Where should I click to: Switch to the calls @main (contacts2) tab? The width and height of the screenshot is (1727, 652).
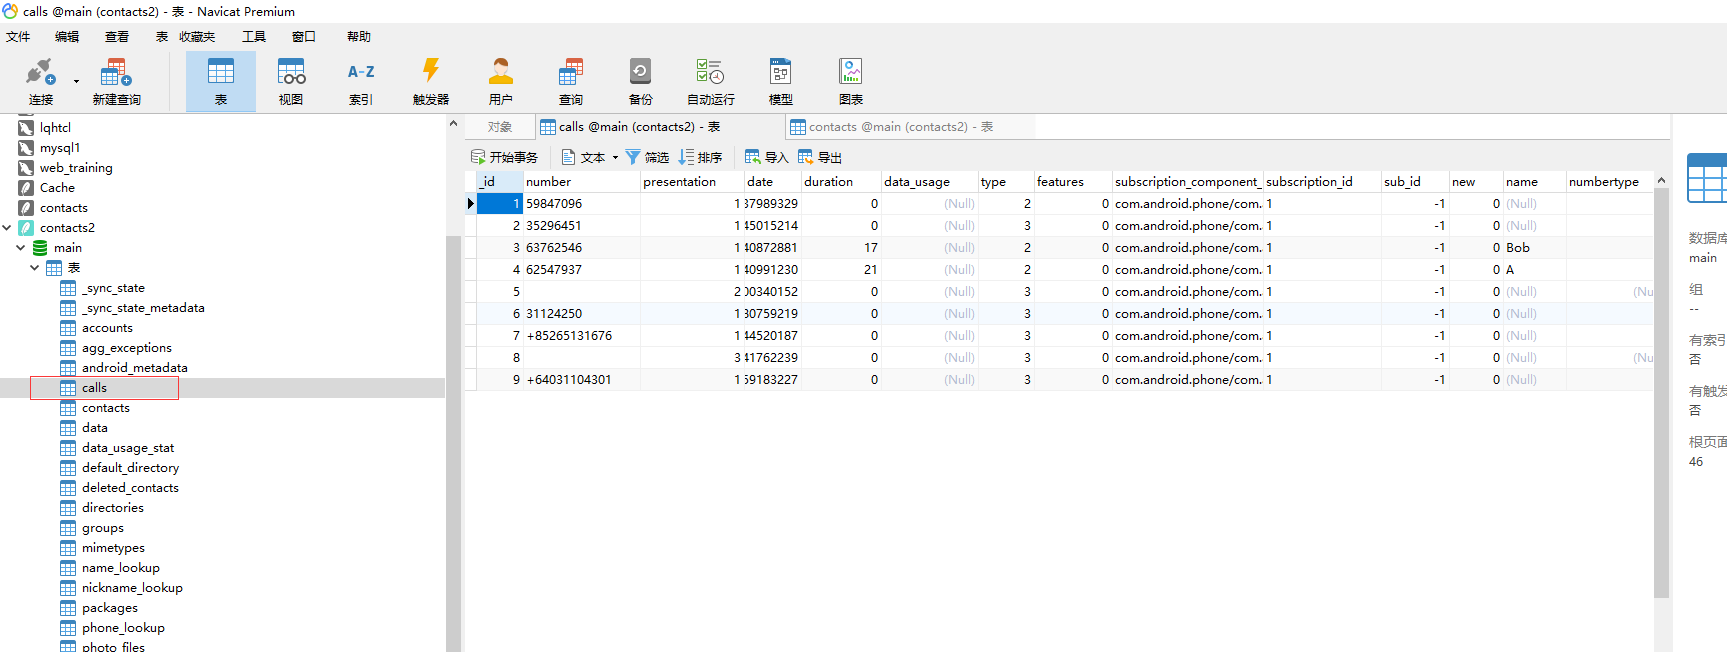659,127
